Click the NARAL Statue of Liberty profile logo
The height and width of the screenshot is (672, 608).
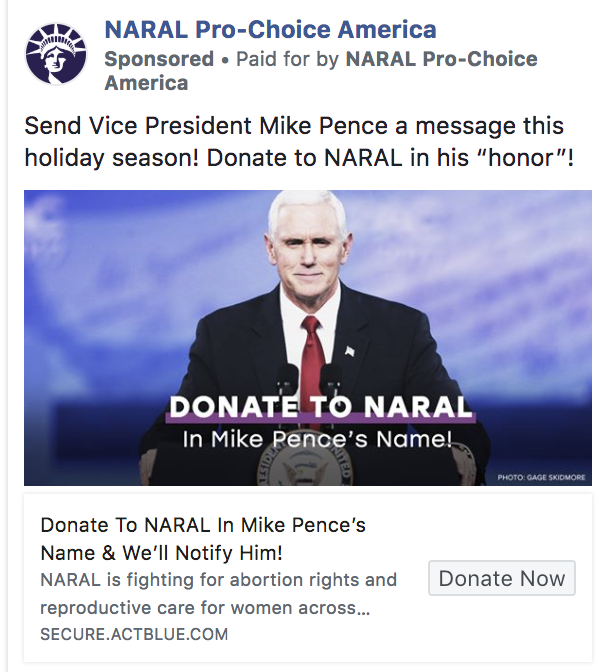pyautogui.click(x=56, y=54)
